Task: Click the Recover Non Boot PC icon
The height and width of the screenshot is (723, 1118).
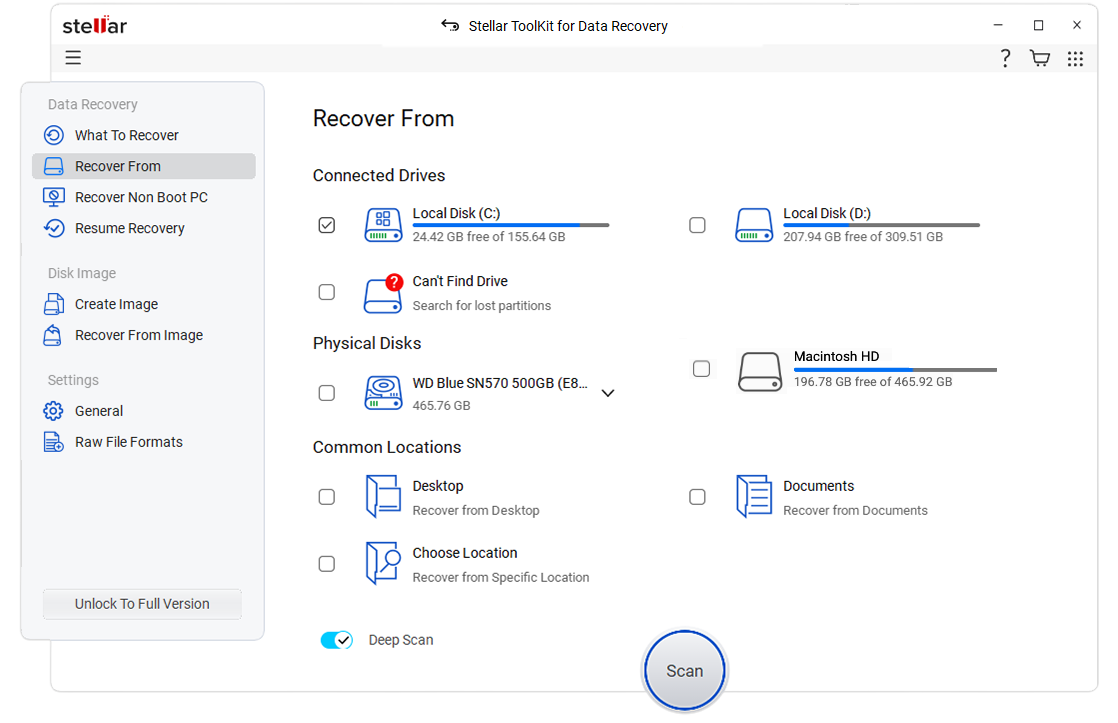Action: [54, 197]
